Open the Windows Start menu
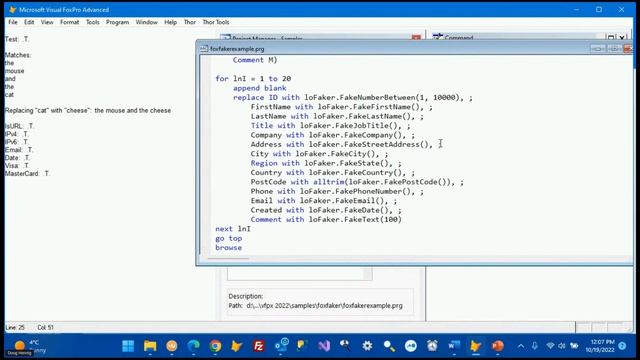640x360 pixels. point(128,346)
